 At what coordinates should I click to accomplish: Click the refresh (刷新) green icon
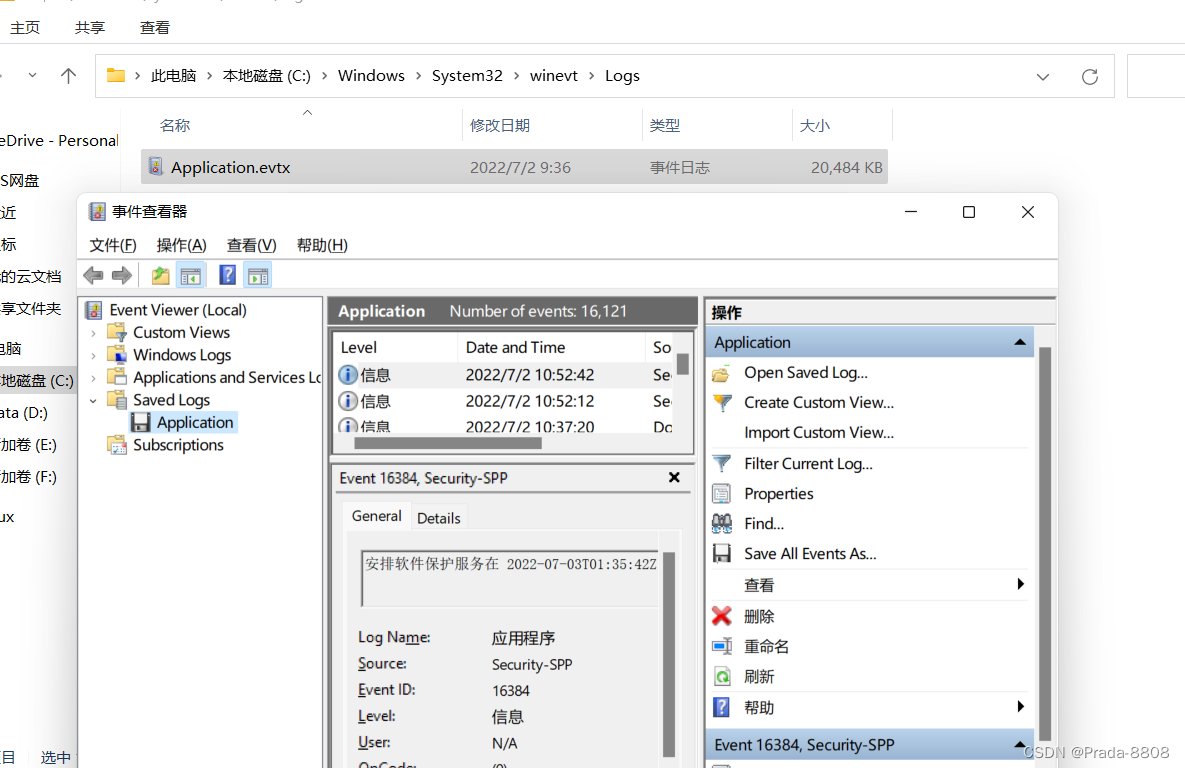[722, 677]
